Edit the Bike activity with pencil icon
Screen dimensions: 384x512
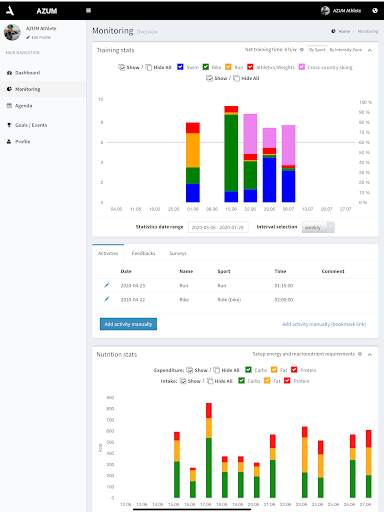point(107,299)
